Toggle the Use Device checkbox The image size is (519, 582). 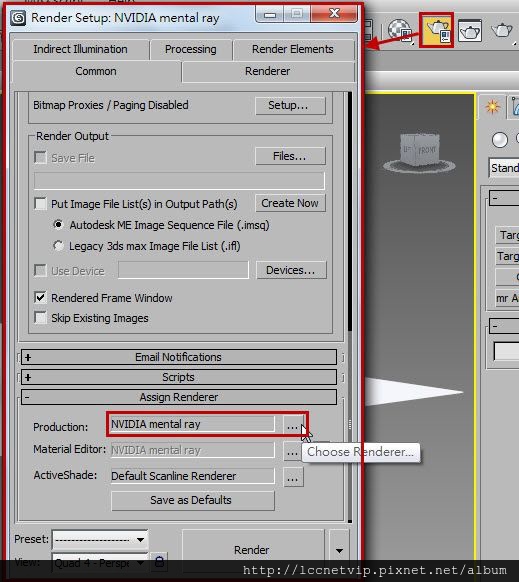(x=40, y=270)
